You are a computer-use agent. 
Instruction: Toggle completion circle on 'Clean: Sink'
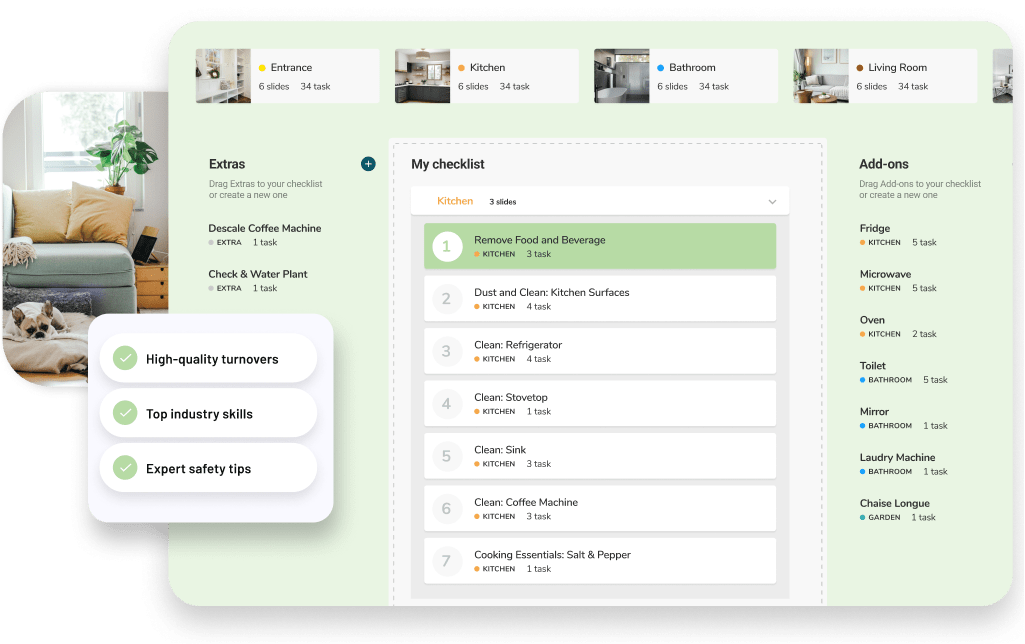447,456
